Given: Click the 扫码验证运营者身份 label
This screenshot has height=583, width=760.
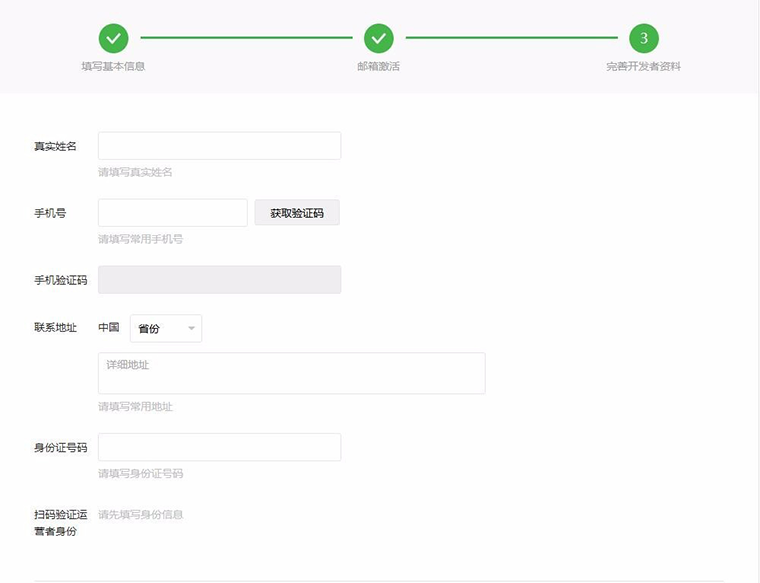Looking at the screenshot, I should (x=61, y=523).
